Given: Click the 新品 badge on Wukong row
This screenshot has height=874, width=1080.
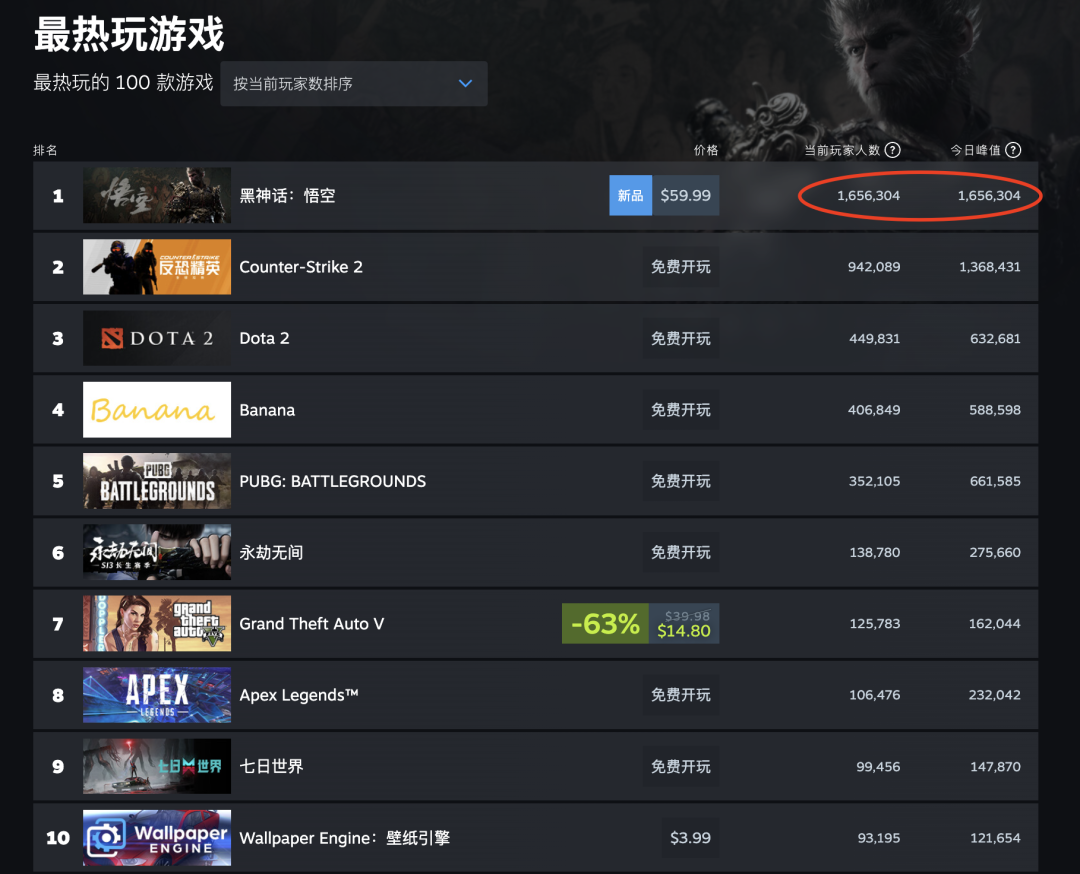Looking at the screenshot, I should 630,196.
